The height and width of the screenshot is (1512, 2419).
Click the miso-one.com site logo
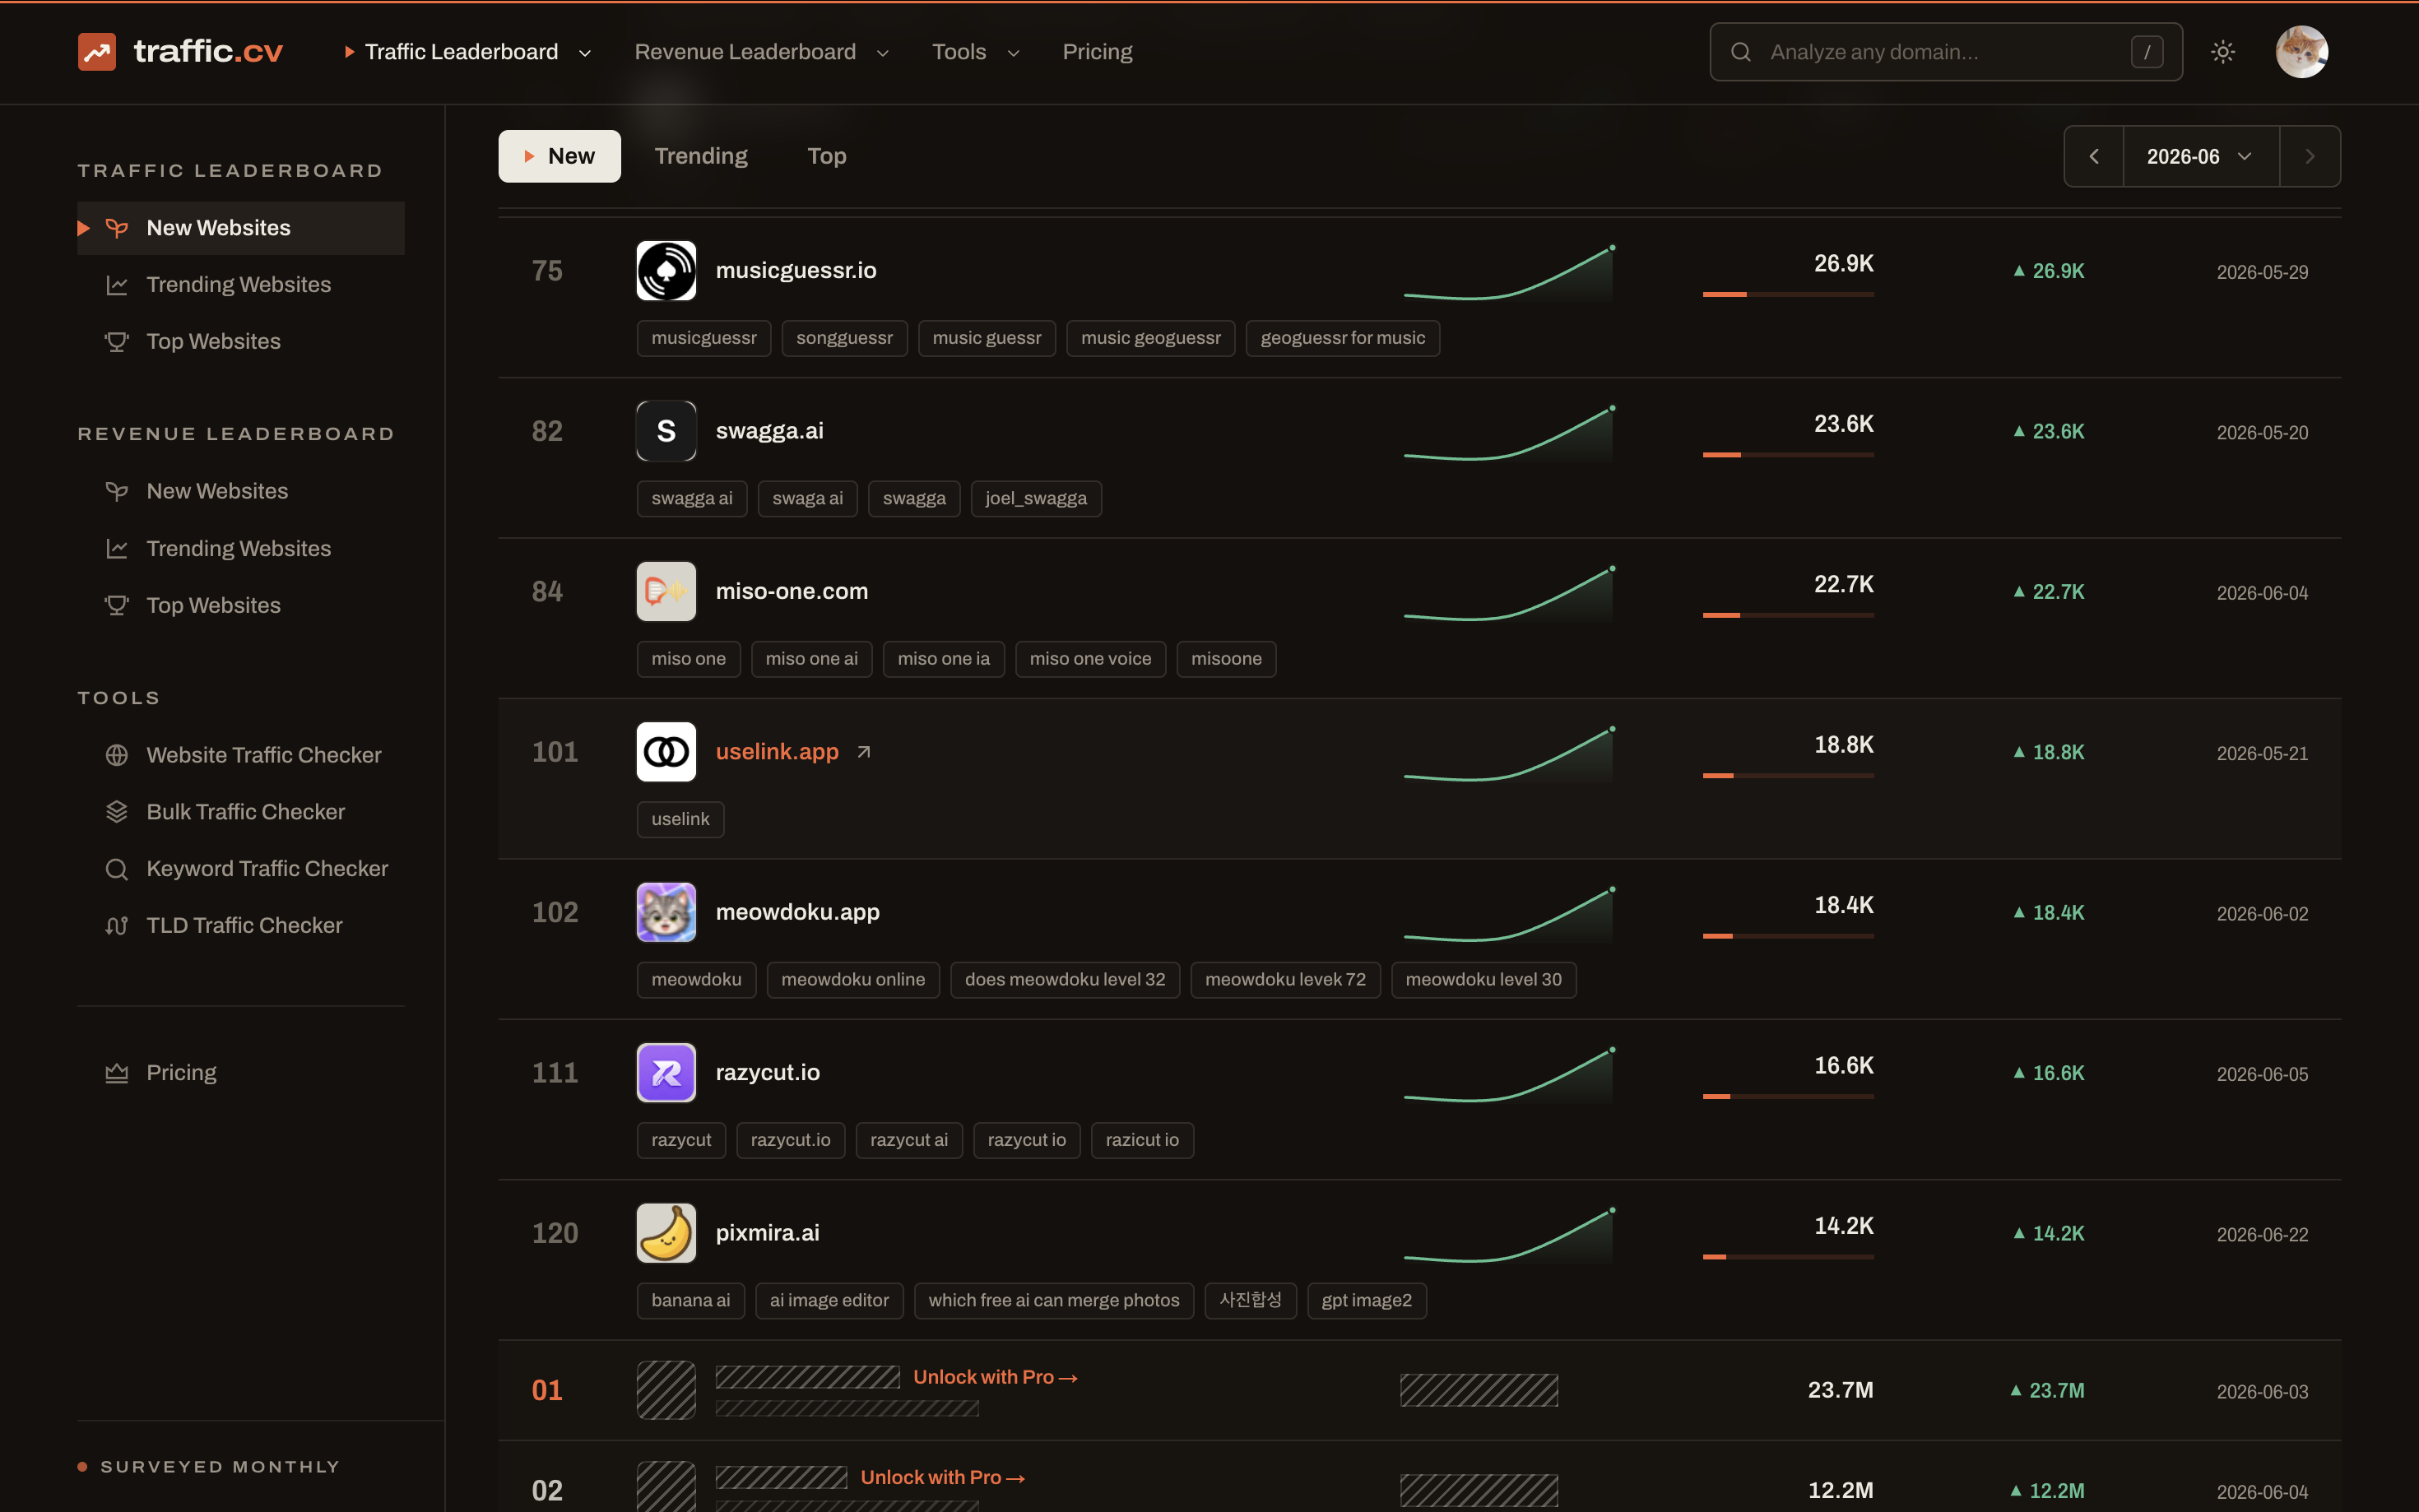666,592
